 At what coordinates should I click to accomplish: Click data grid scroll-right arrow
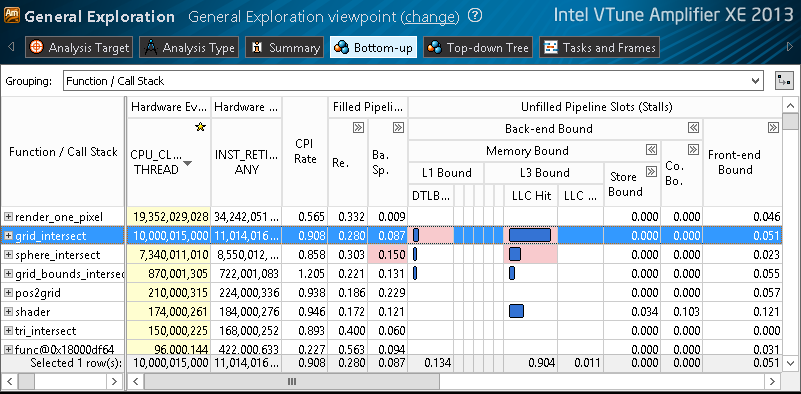pyautogui.click(x=773, y=381)
